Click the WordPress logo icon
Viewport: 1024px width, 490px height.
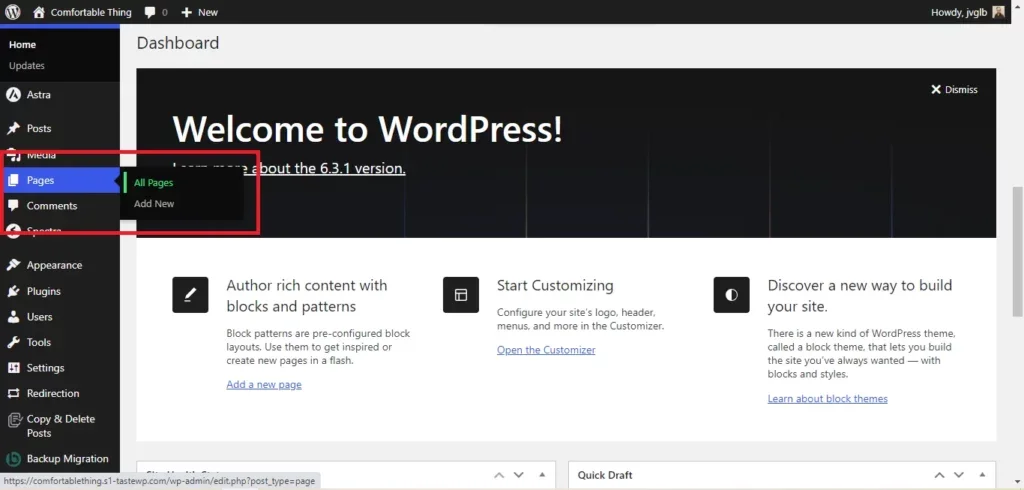[x=12, y=12]
